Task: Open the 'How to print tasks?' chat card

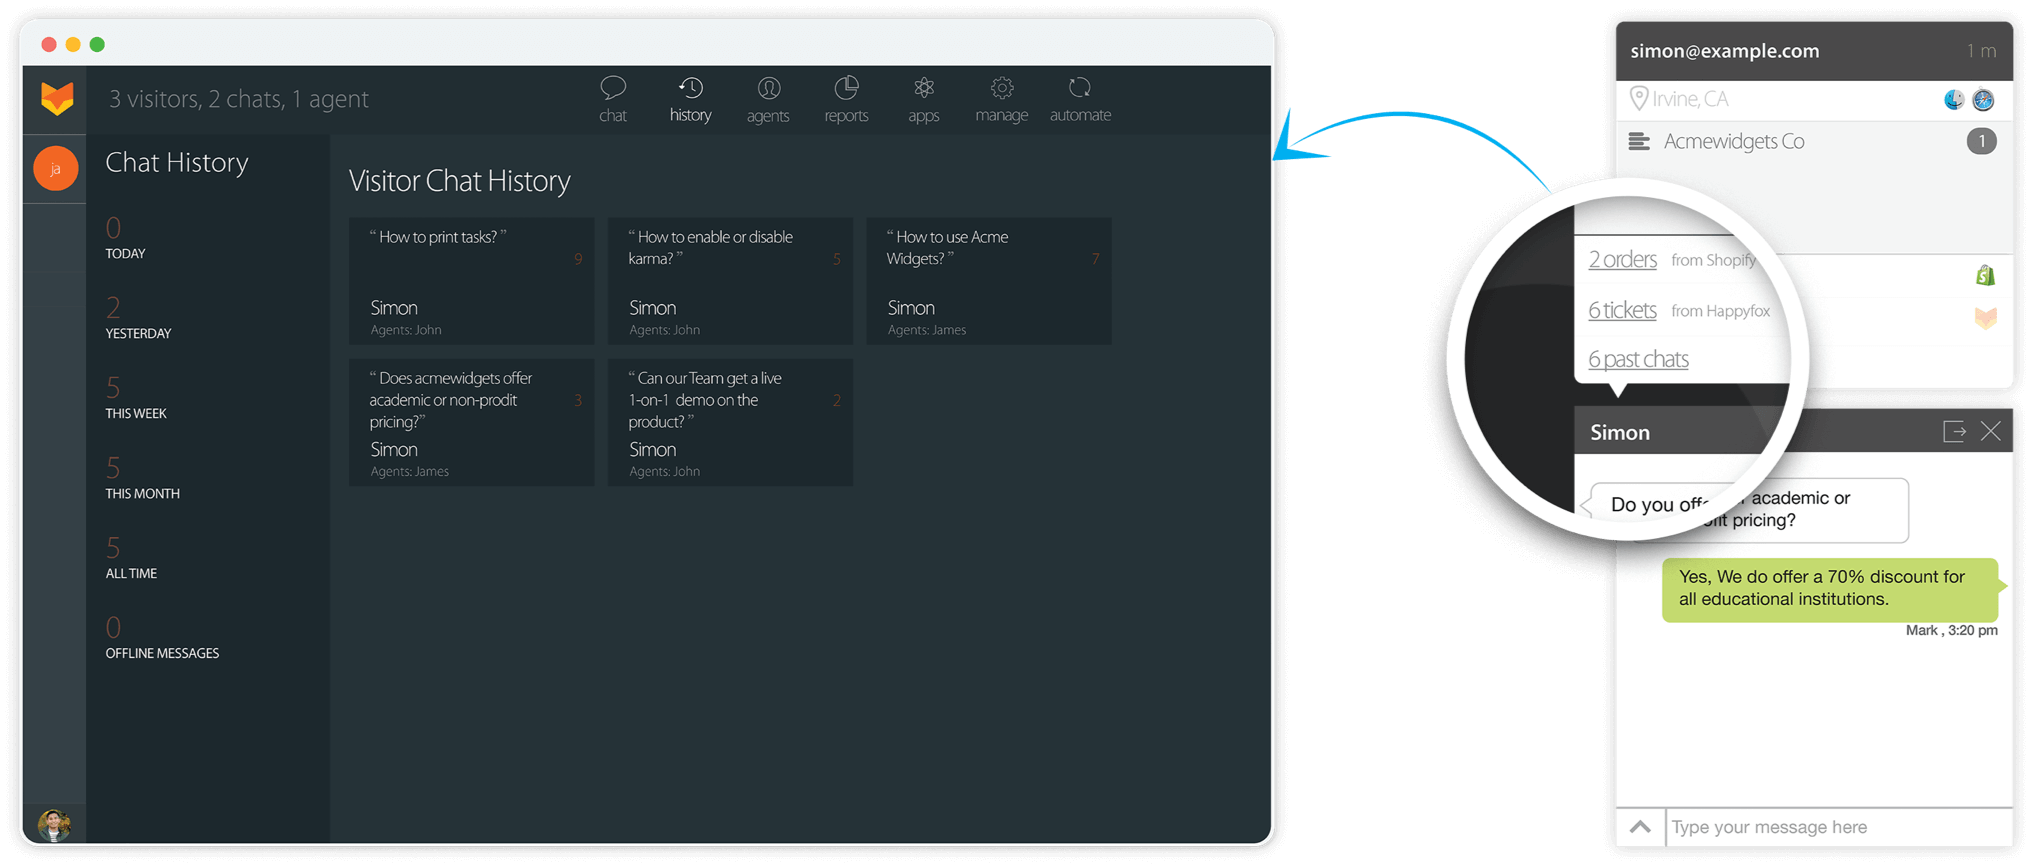Action: (471, 281)
